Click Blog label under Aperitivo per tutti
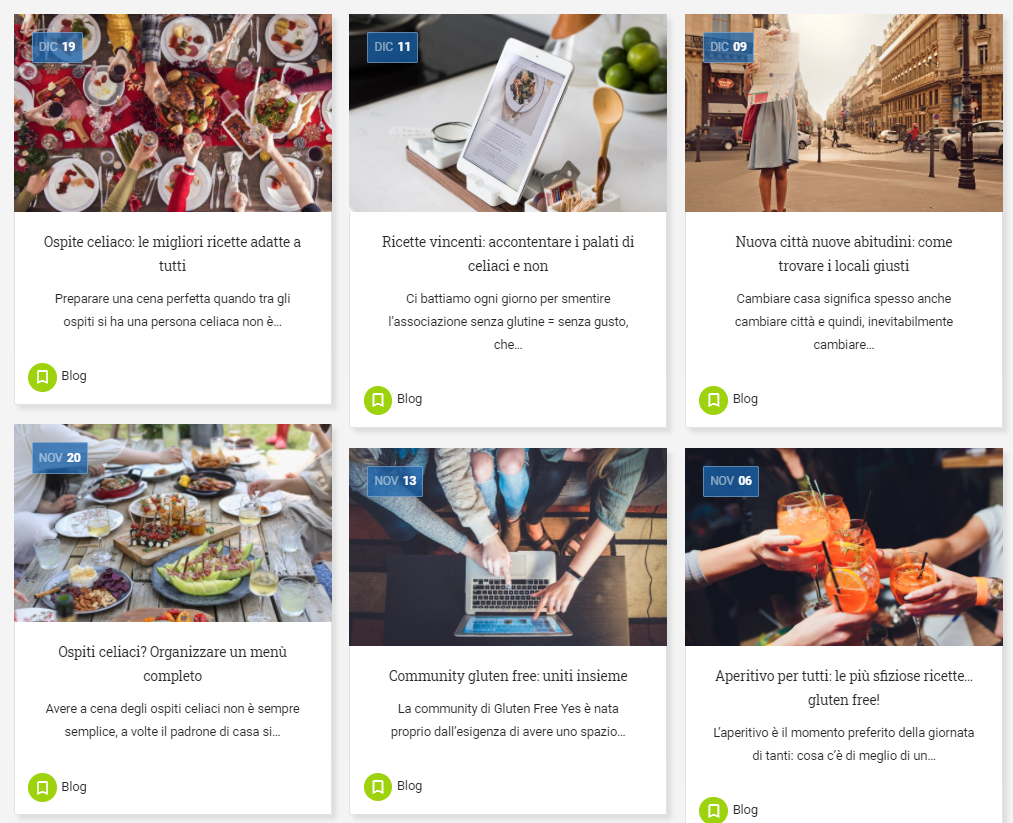 [745, 810]
